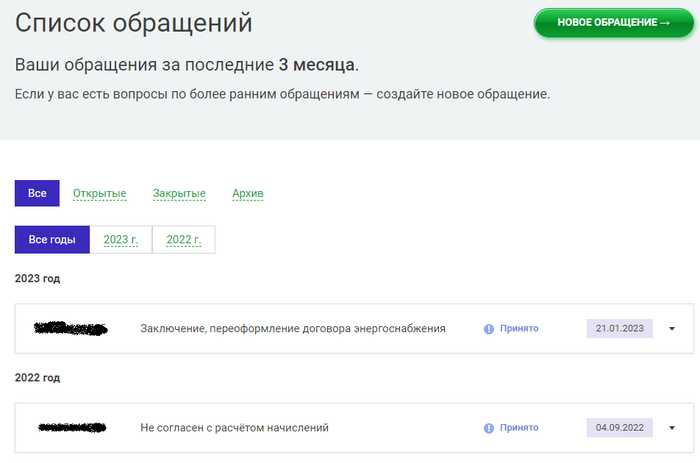This screenshot has width=700, height=463.
Task: Filter requests by '2023 г.'
Action: 121,240
